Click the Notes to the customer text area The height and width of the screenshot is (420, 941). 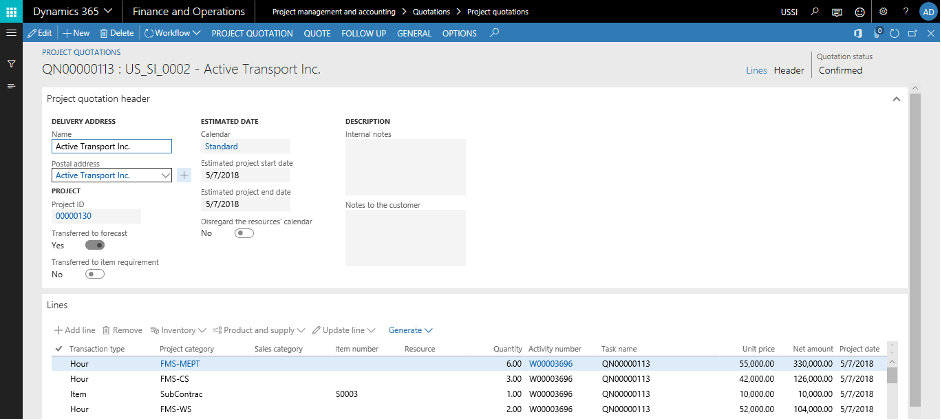(x=406, y=238)
